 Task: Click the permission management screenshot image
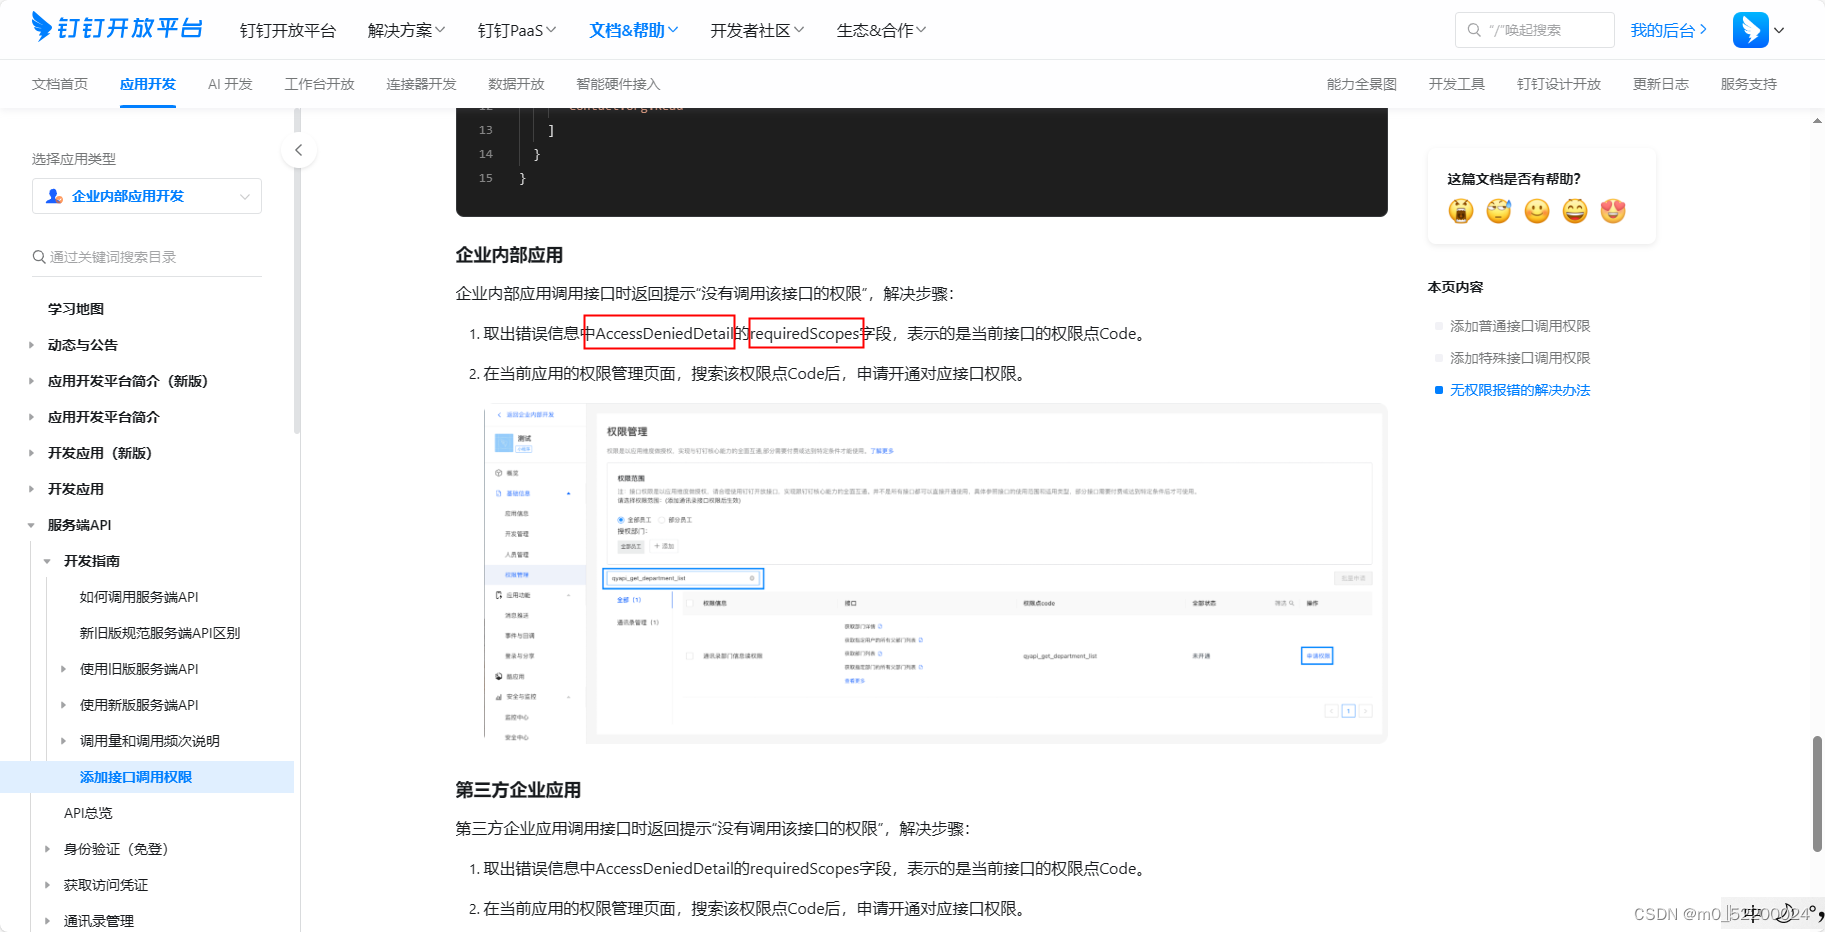[936, 573]
